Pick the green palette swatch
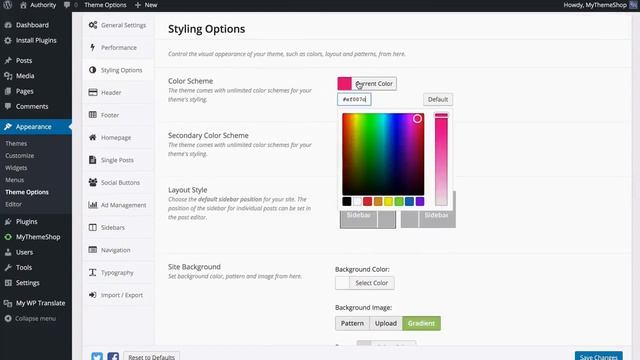 [x=399, y=201]
